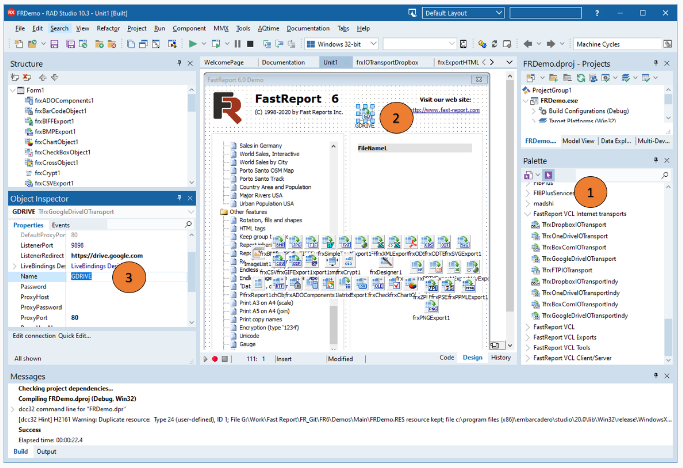Switch to the Documentation editor tab
683x468 pixels.
point(283,62)
